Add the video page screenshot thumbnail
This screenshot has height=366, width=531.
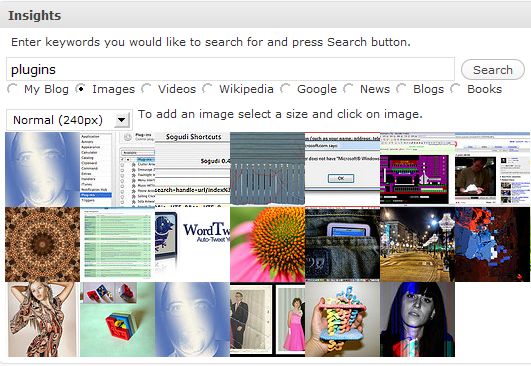coord(492,169)
